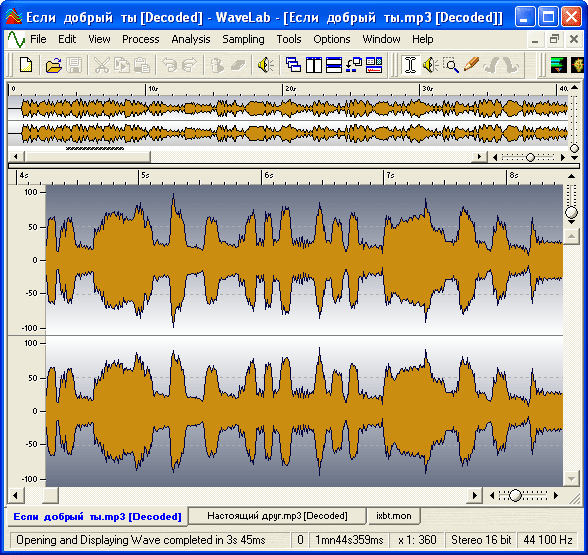The height and width of the screenshot is (555, 588).
Task: Click main waveform vertical scrollbar down arrow
Action: click(x=572, y=478)
